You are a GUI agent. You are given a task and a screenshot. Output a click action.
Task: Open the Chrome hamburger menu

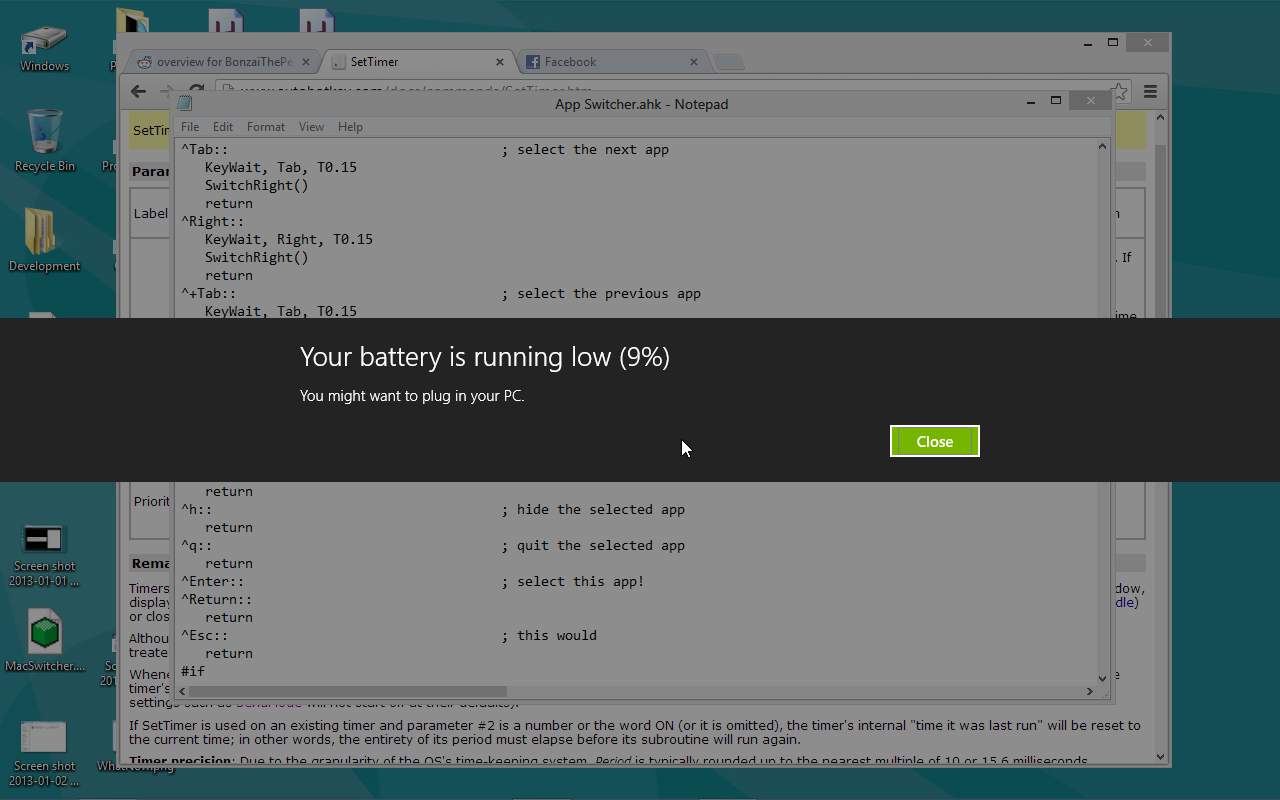click(1150, 91)
